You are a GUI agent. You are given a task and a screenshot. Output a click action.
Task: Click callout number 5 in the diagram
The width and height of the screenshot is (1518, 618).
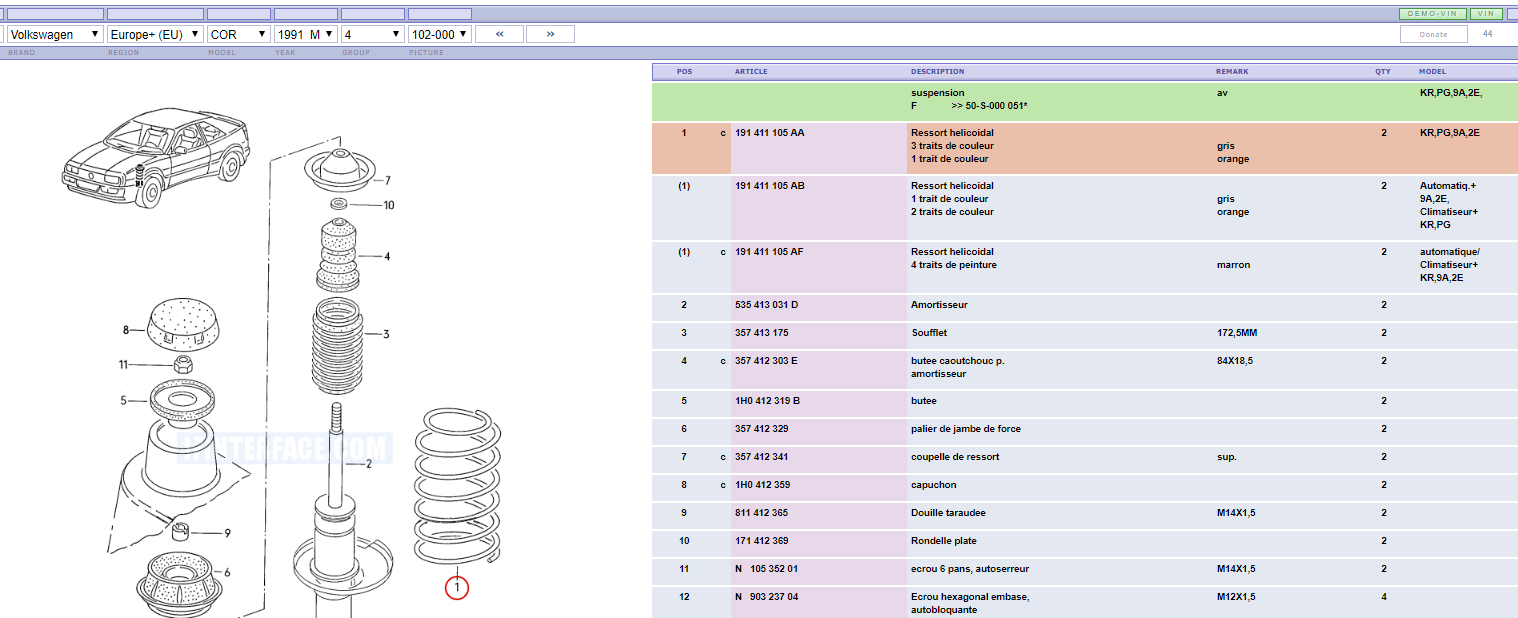coord(124,401)
